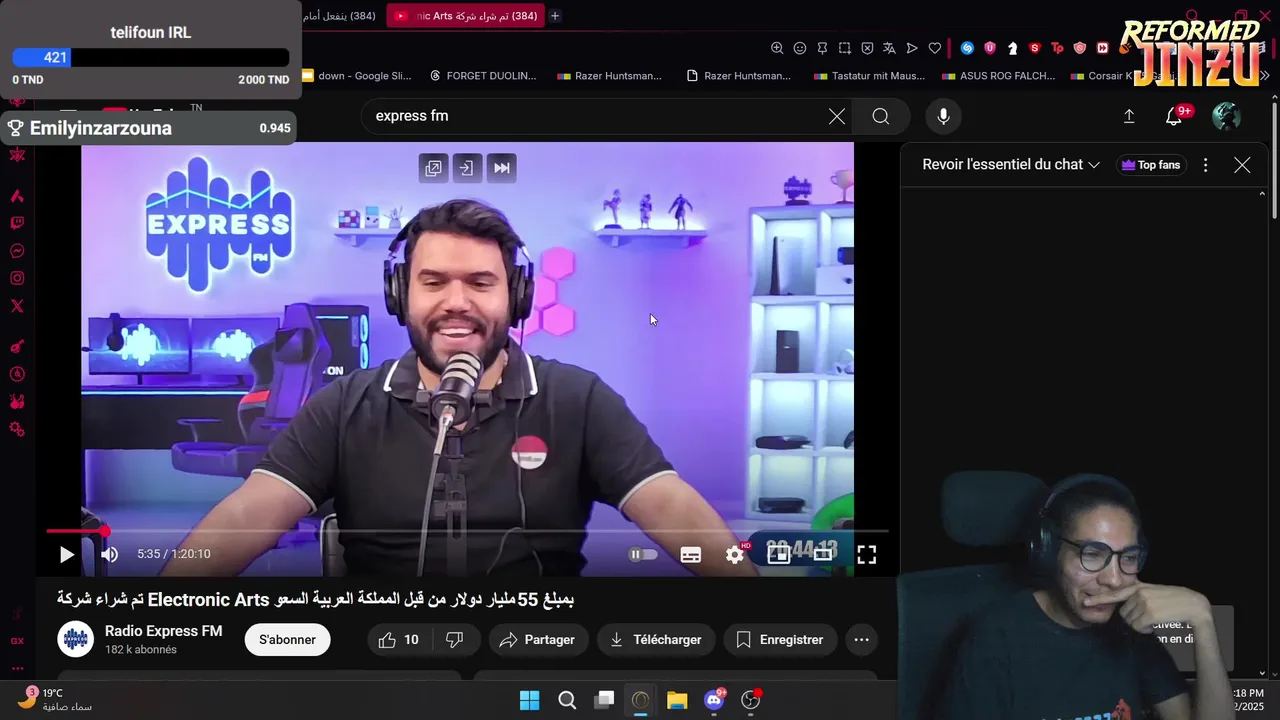The image size is (1280, 720).
Task: Open the 'FORGET DUOLIN...' bookmark
Action: [x=483, y=76]
